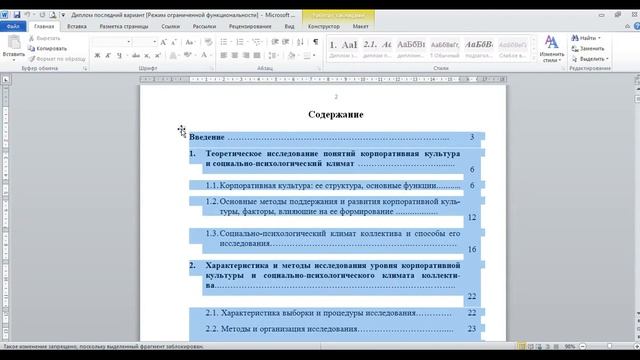The width and height of the screenshot is (640, 360).
Task: Click the table move handle icon
Action: click(x=182, y=129)
